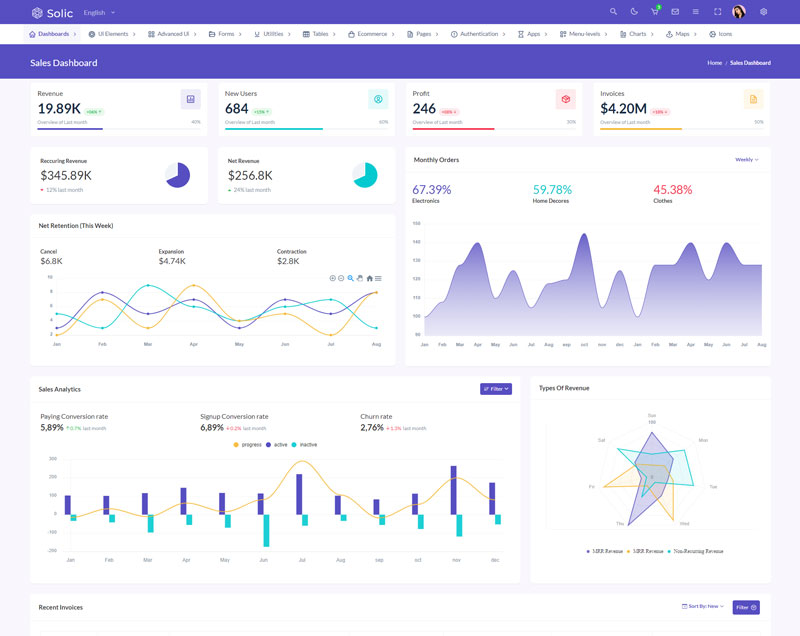The height and width of the screenshot is (636, 800).
Task: Open the Ecommerce menu
Action: pos(371,34)
